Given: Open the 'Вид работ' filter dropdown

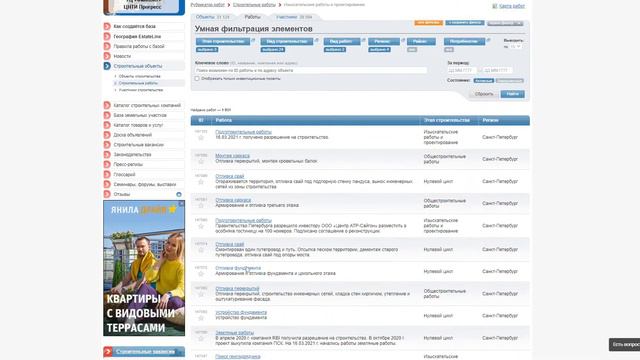Looking at the screenshot, I should 342,41.
